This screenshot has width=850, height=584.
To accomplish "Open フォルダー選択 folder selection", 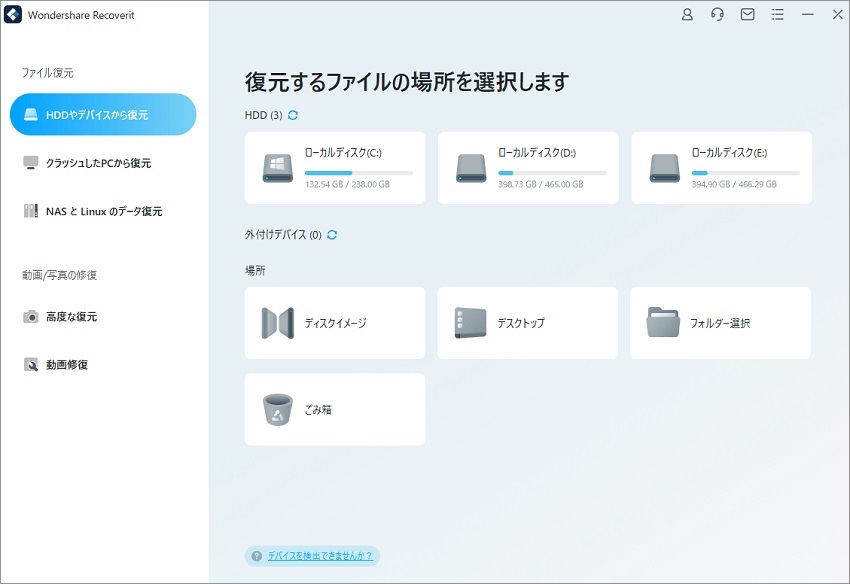I will pos(720,323).
